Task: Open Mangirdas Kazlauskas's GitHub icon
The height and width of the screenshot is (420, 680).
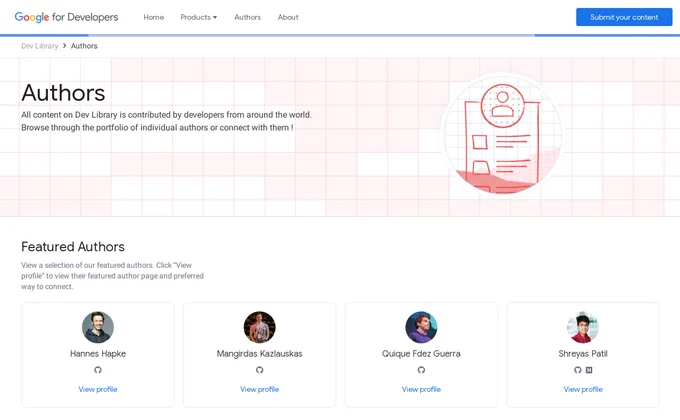Action: click(x=259, y=370)
